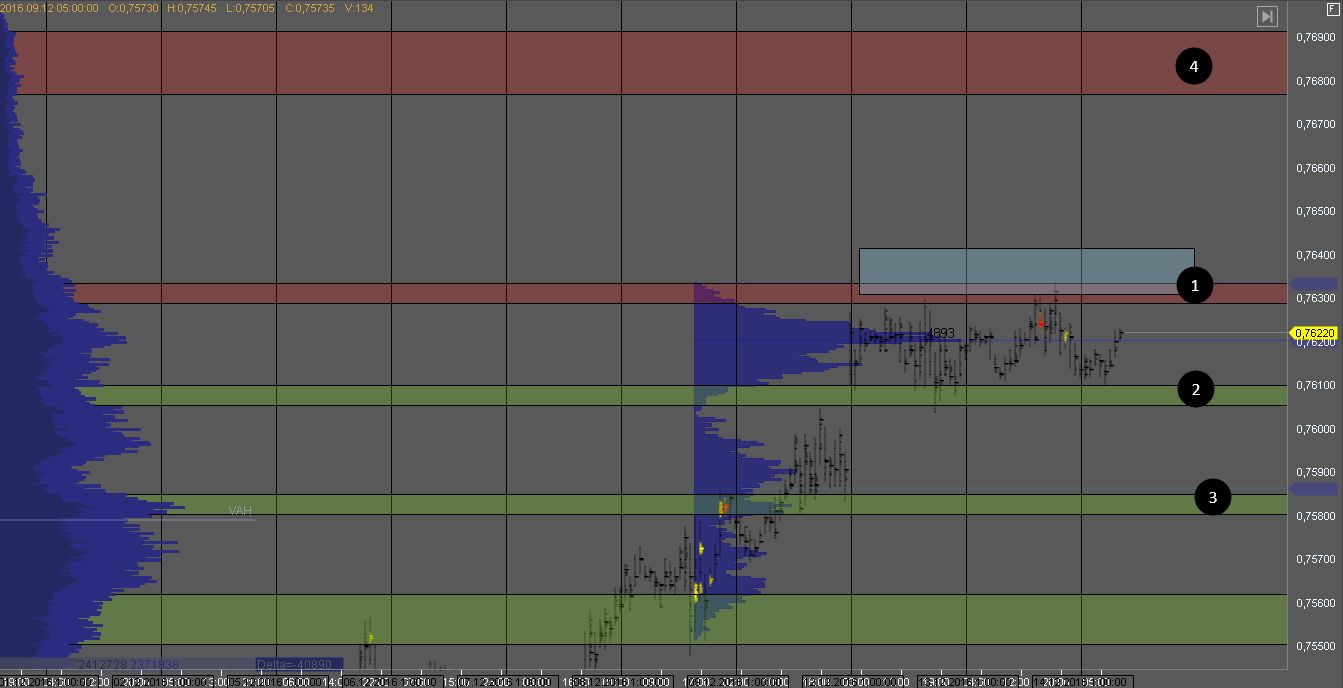The image size is (1343, 688).
Task: Click the Delta=-40890 label at bottom
Action: click(x=299, y=664)
